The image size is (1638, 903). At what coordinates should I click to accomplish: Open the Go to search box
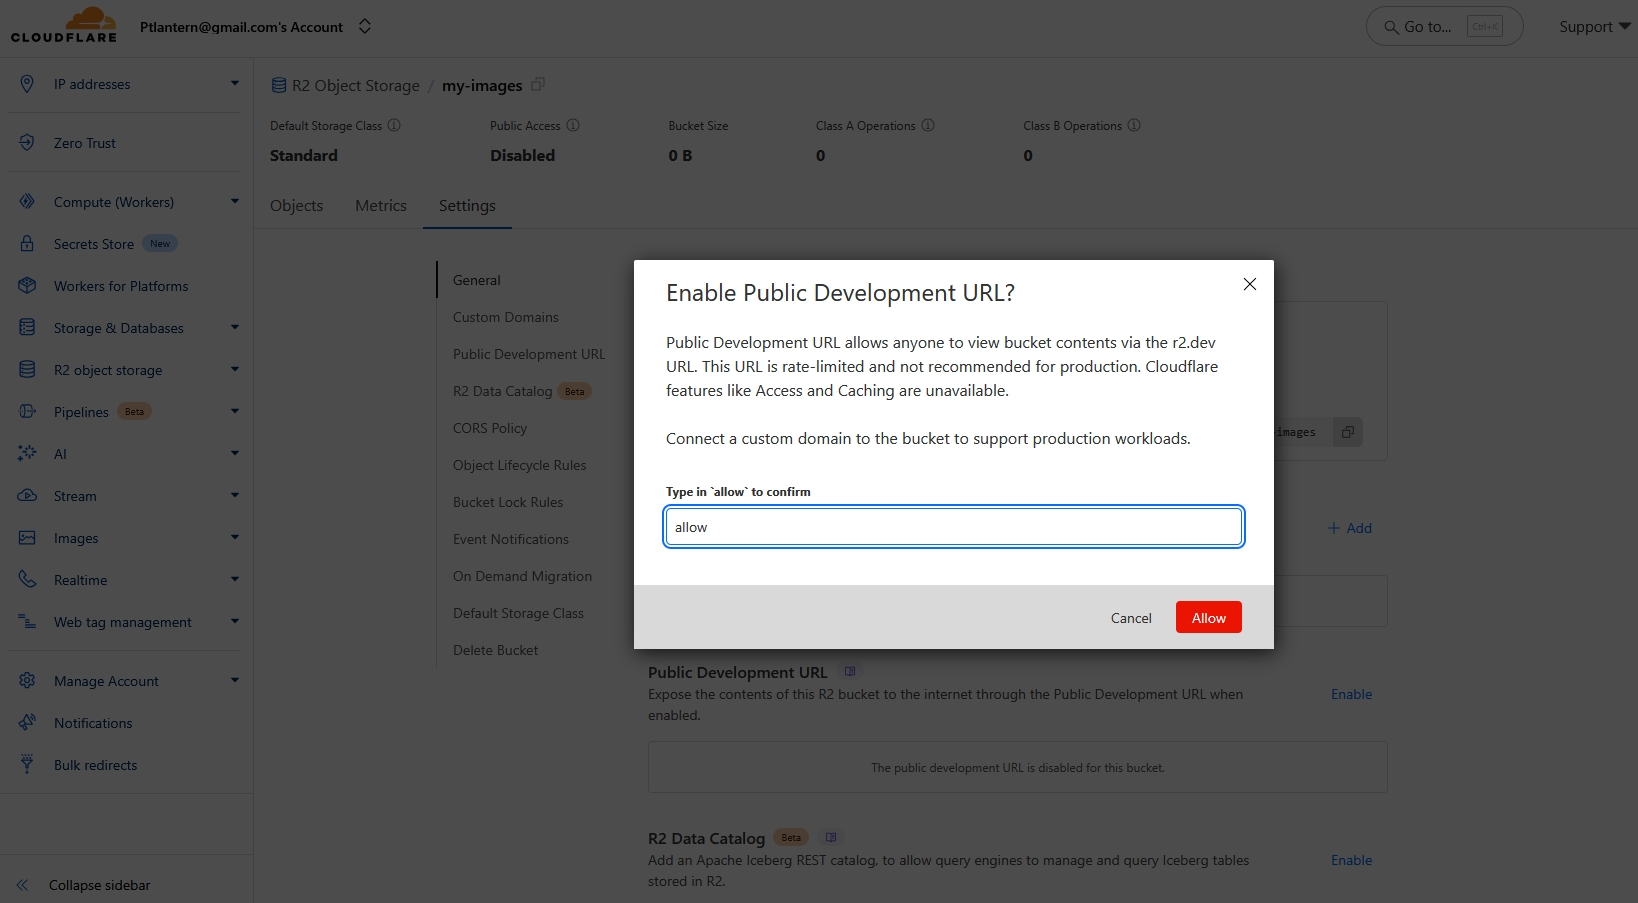(x=1443, y=27)
